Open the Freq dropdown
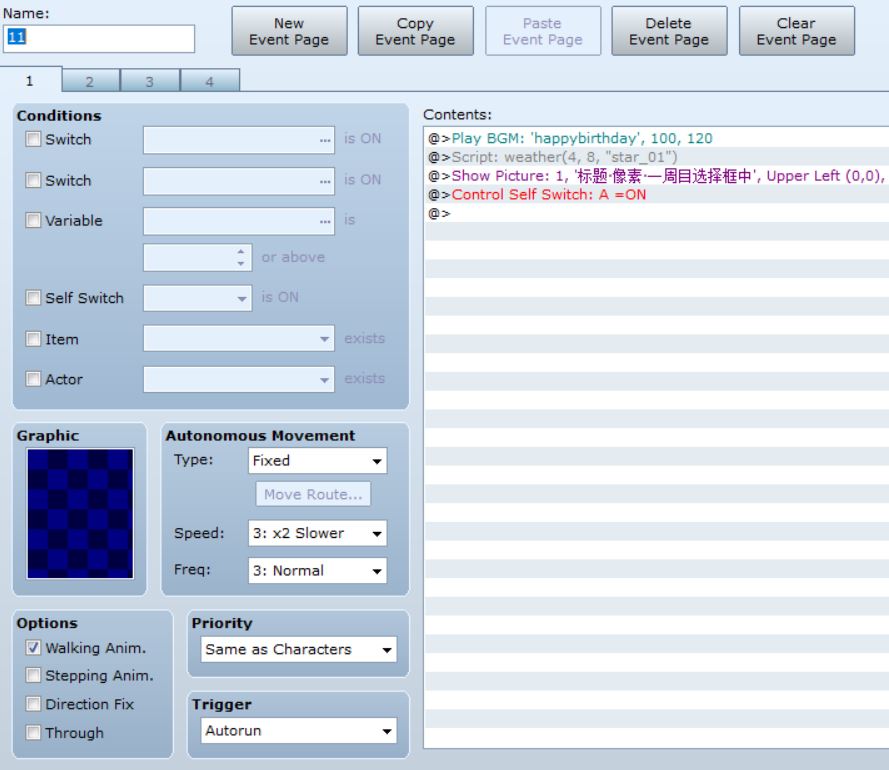Image resolution: width=889 pixels, height=770 pixels. click(x=318, y=570)
